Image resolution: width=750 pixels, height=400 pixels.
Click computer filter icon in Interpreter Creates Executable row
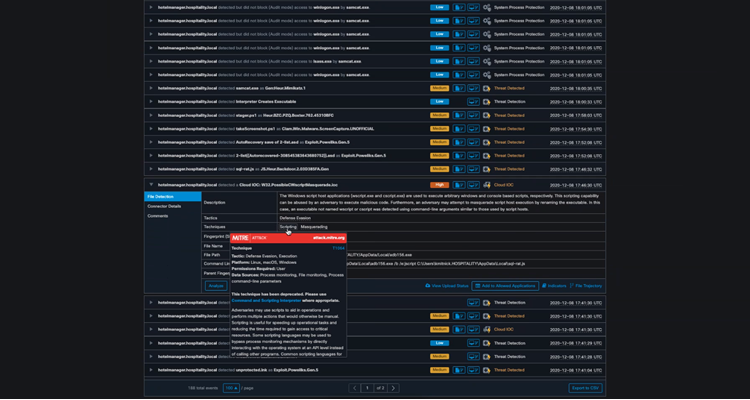pyautogui.click(x=474, y=101)
